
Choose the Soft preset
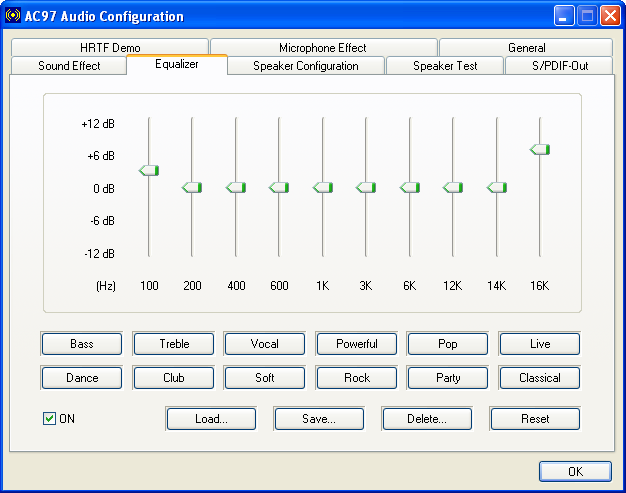(x=265, y=378)
